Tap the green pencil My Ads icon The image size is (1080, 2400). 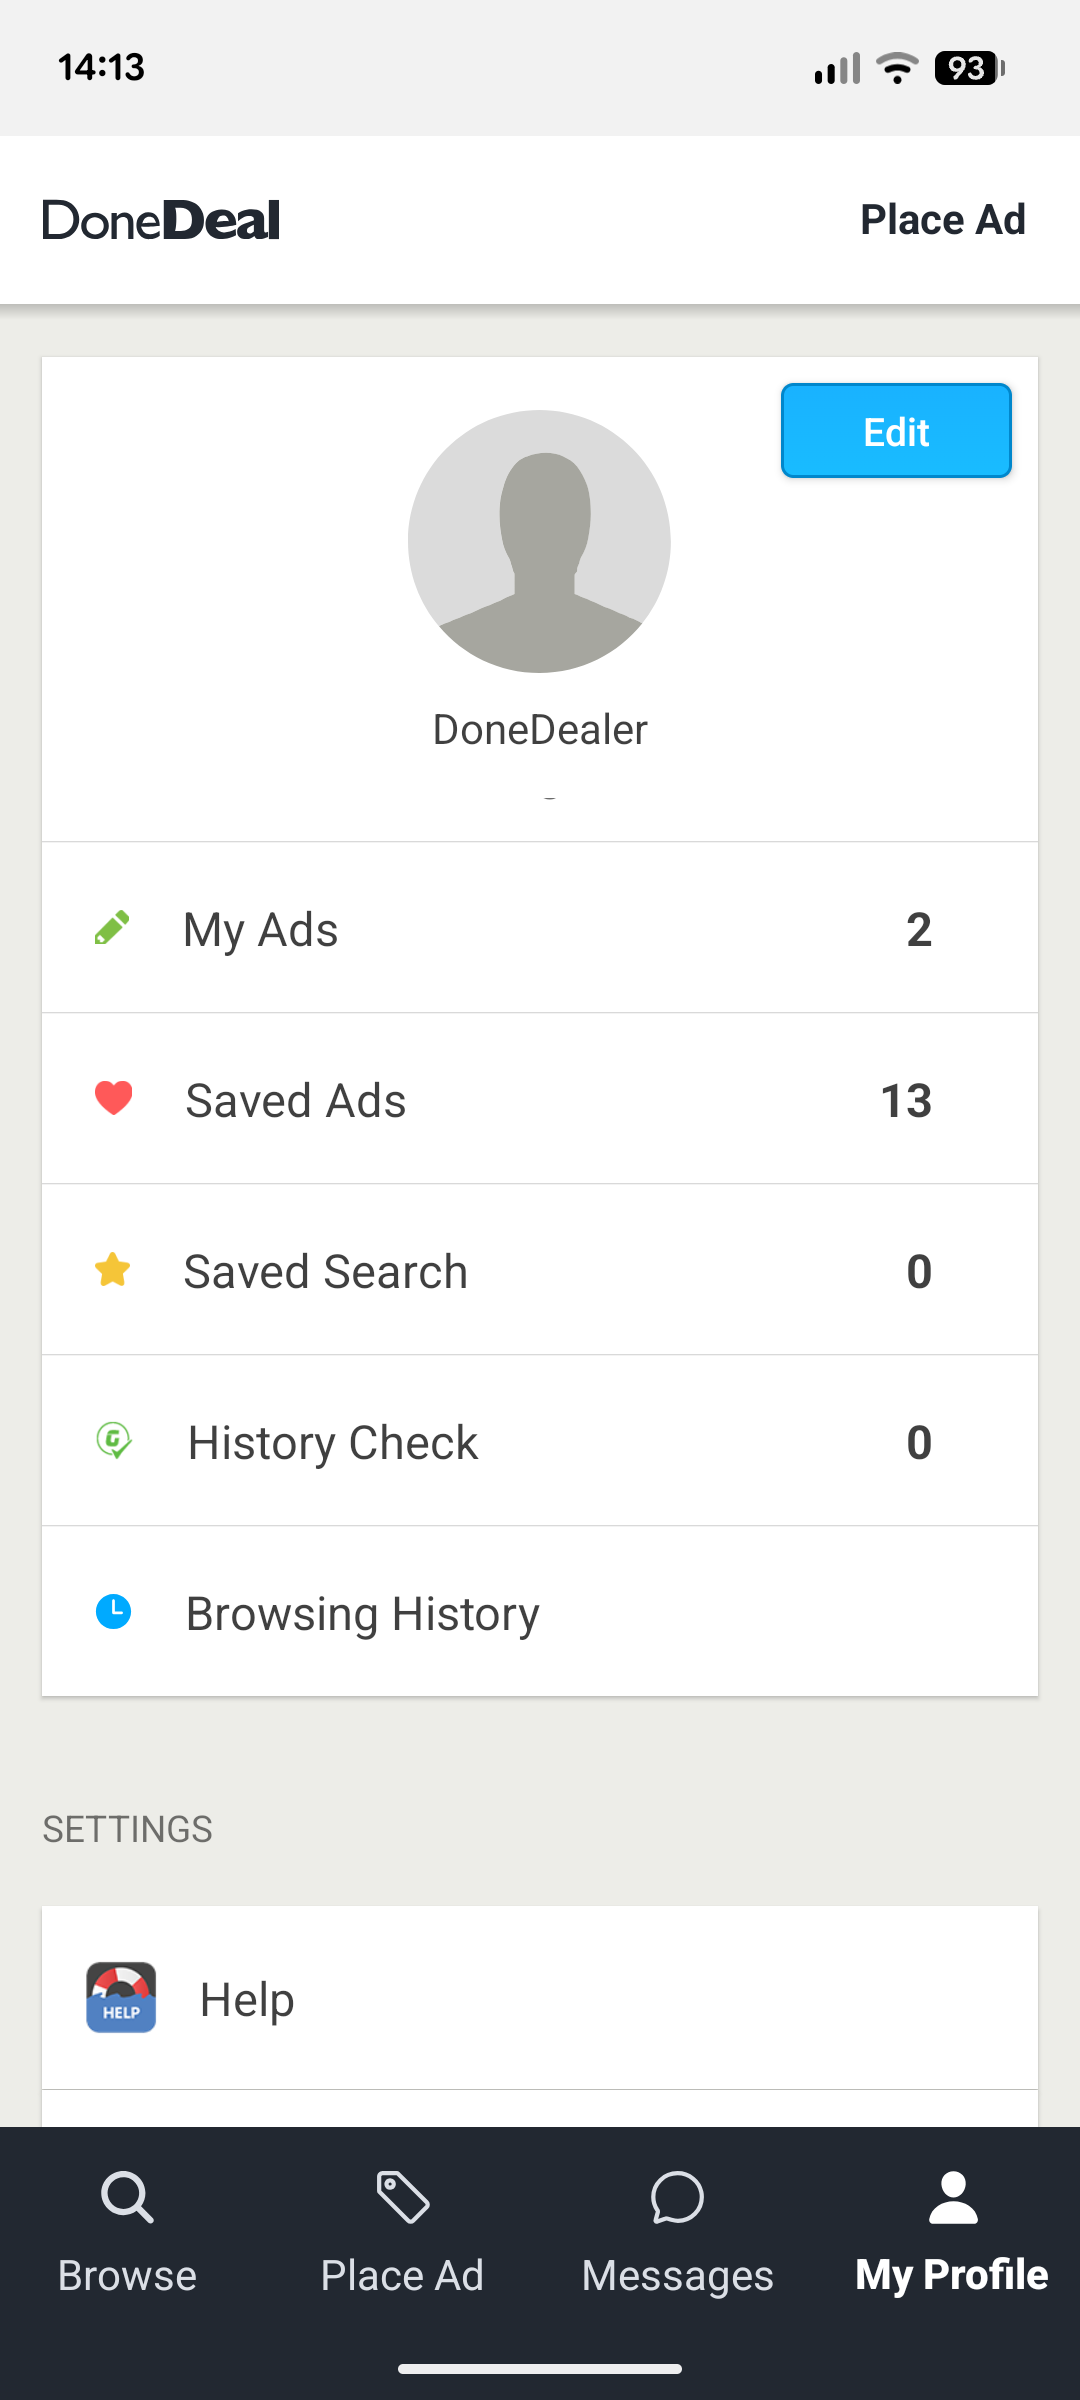pyautogui.click(x=112, y=928)
